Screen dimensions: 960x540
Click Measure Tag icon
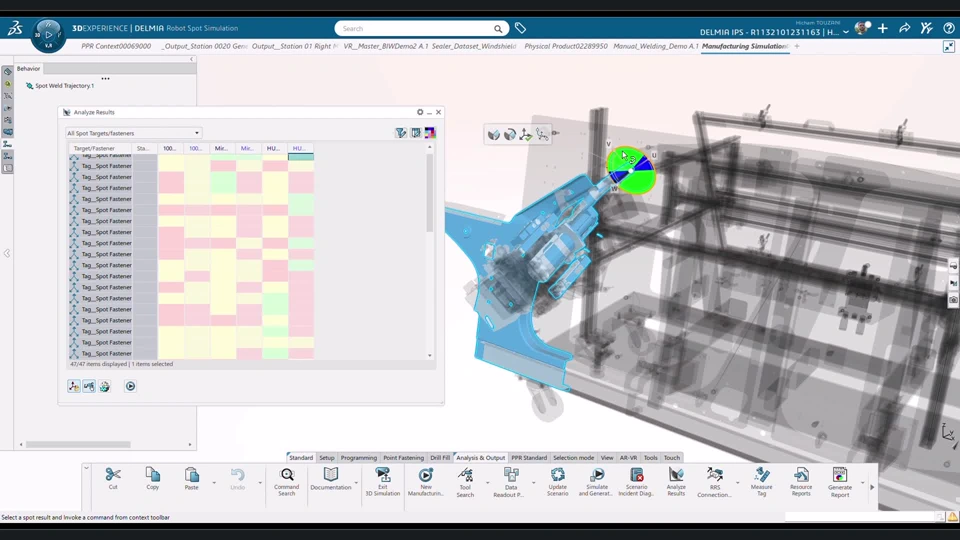point(762,482)
